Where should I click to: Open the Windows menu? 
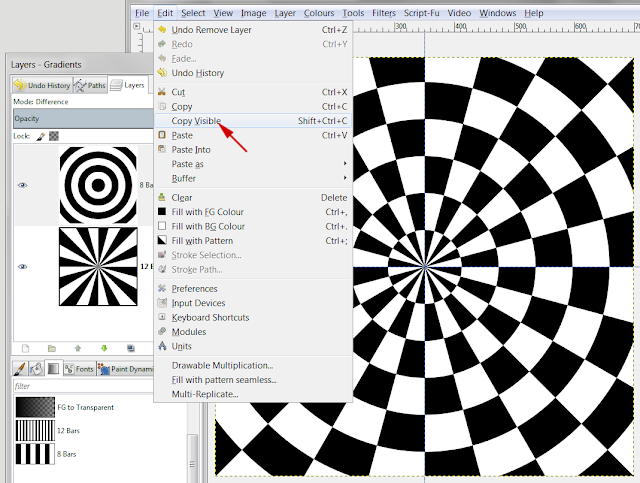498,13
